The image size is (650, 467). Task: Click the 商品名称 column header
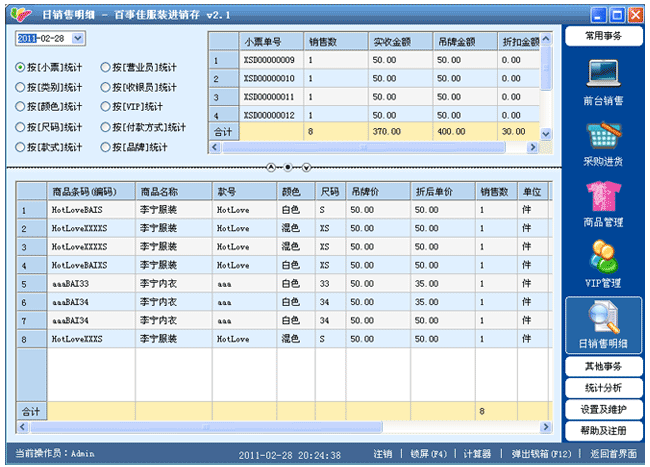pyautogui.click(x=174, y=192)
